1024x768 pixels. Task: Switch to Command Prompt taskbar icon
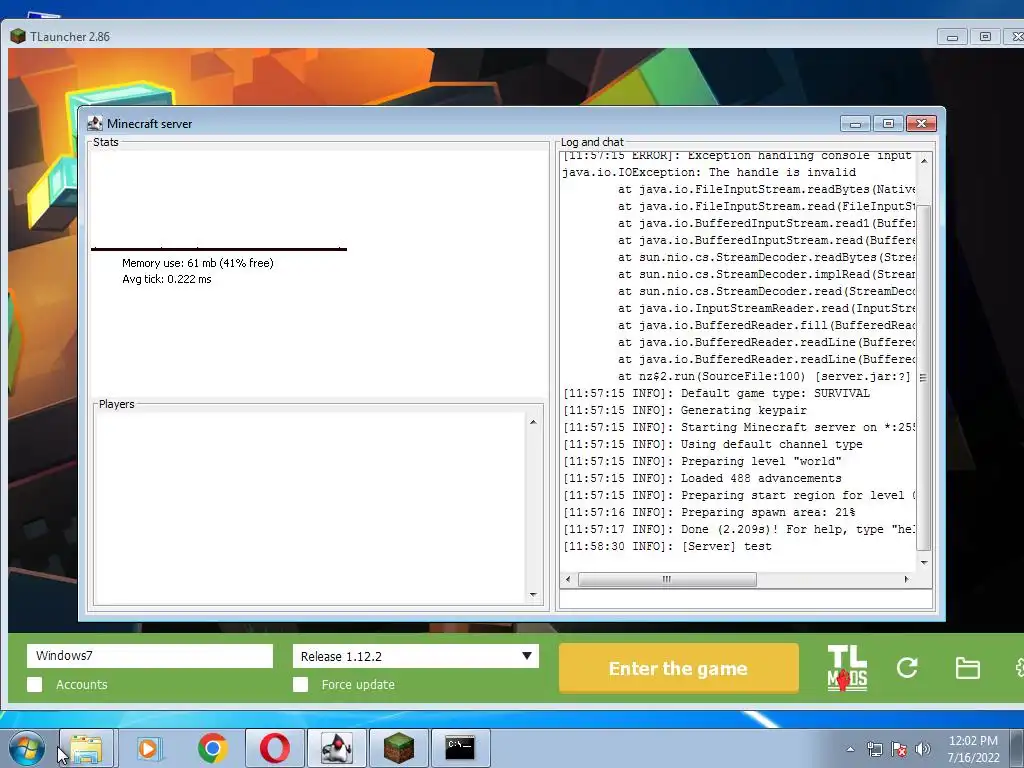pos(460,748)
